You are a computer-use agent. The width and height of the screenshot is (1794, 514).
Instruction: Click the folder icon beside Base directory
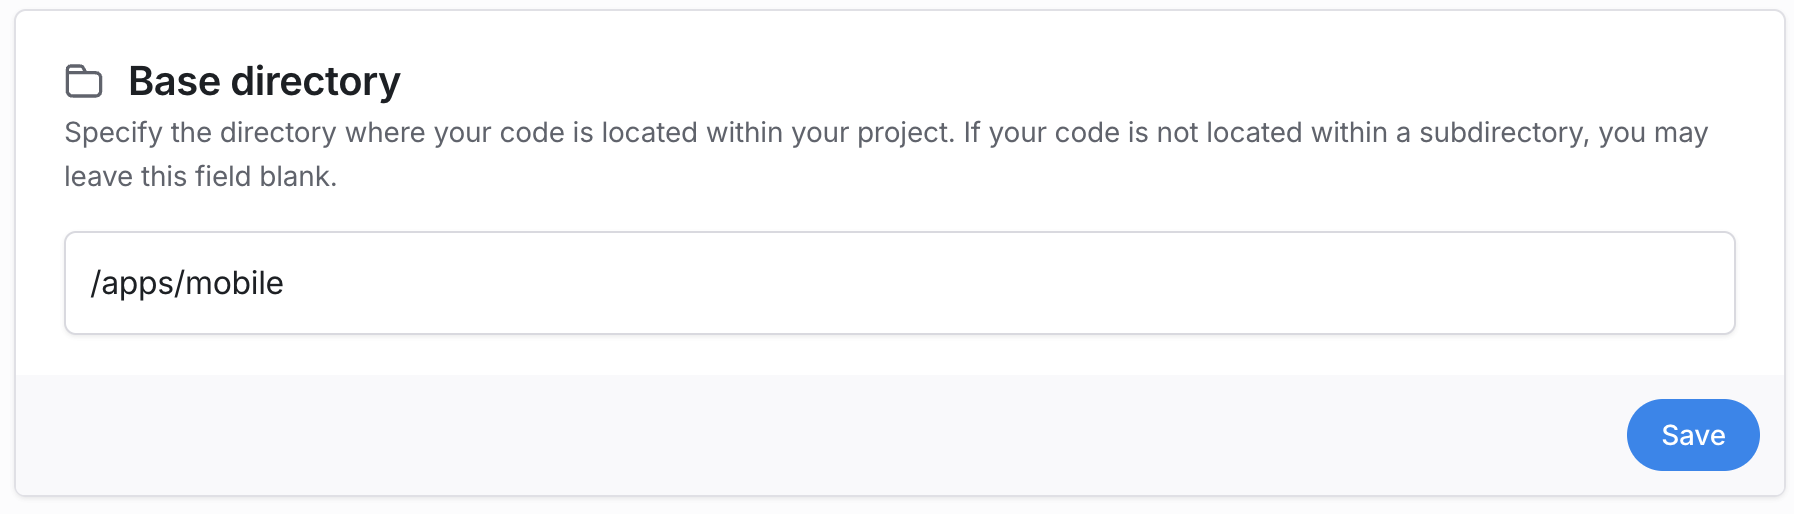click(x=84, y=81)
